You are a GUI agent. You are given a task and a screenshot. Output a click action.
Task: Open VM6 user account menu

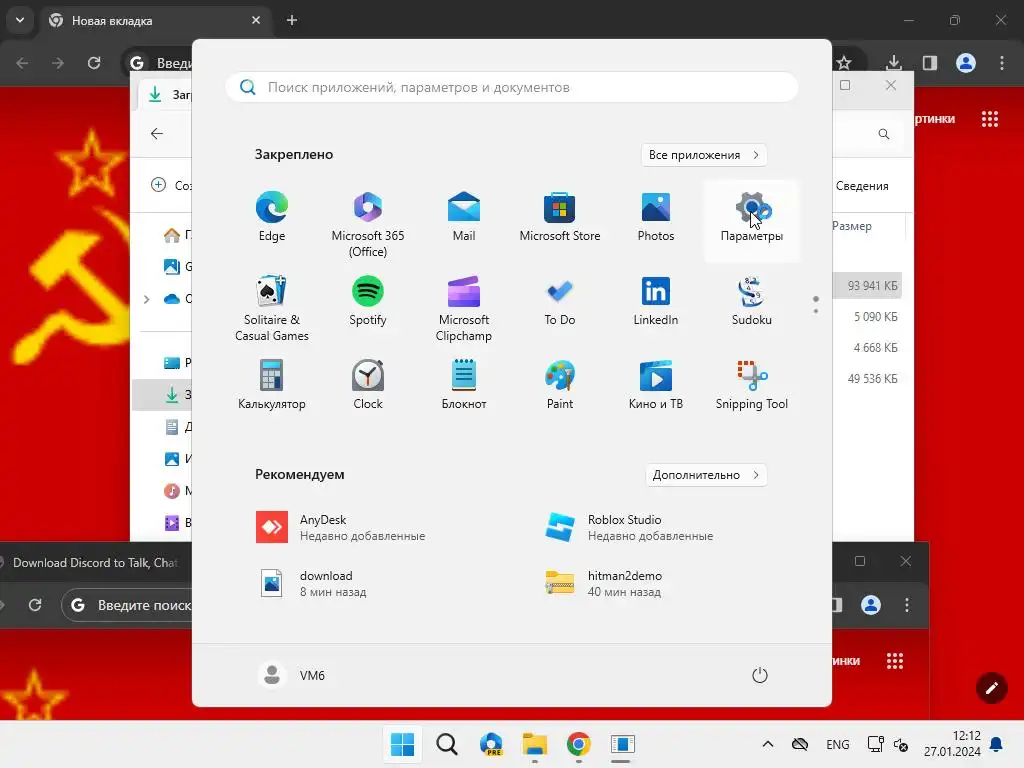[291, 675]
